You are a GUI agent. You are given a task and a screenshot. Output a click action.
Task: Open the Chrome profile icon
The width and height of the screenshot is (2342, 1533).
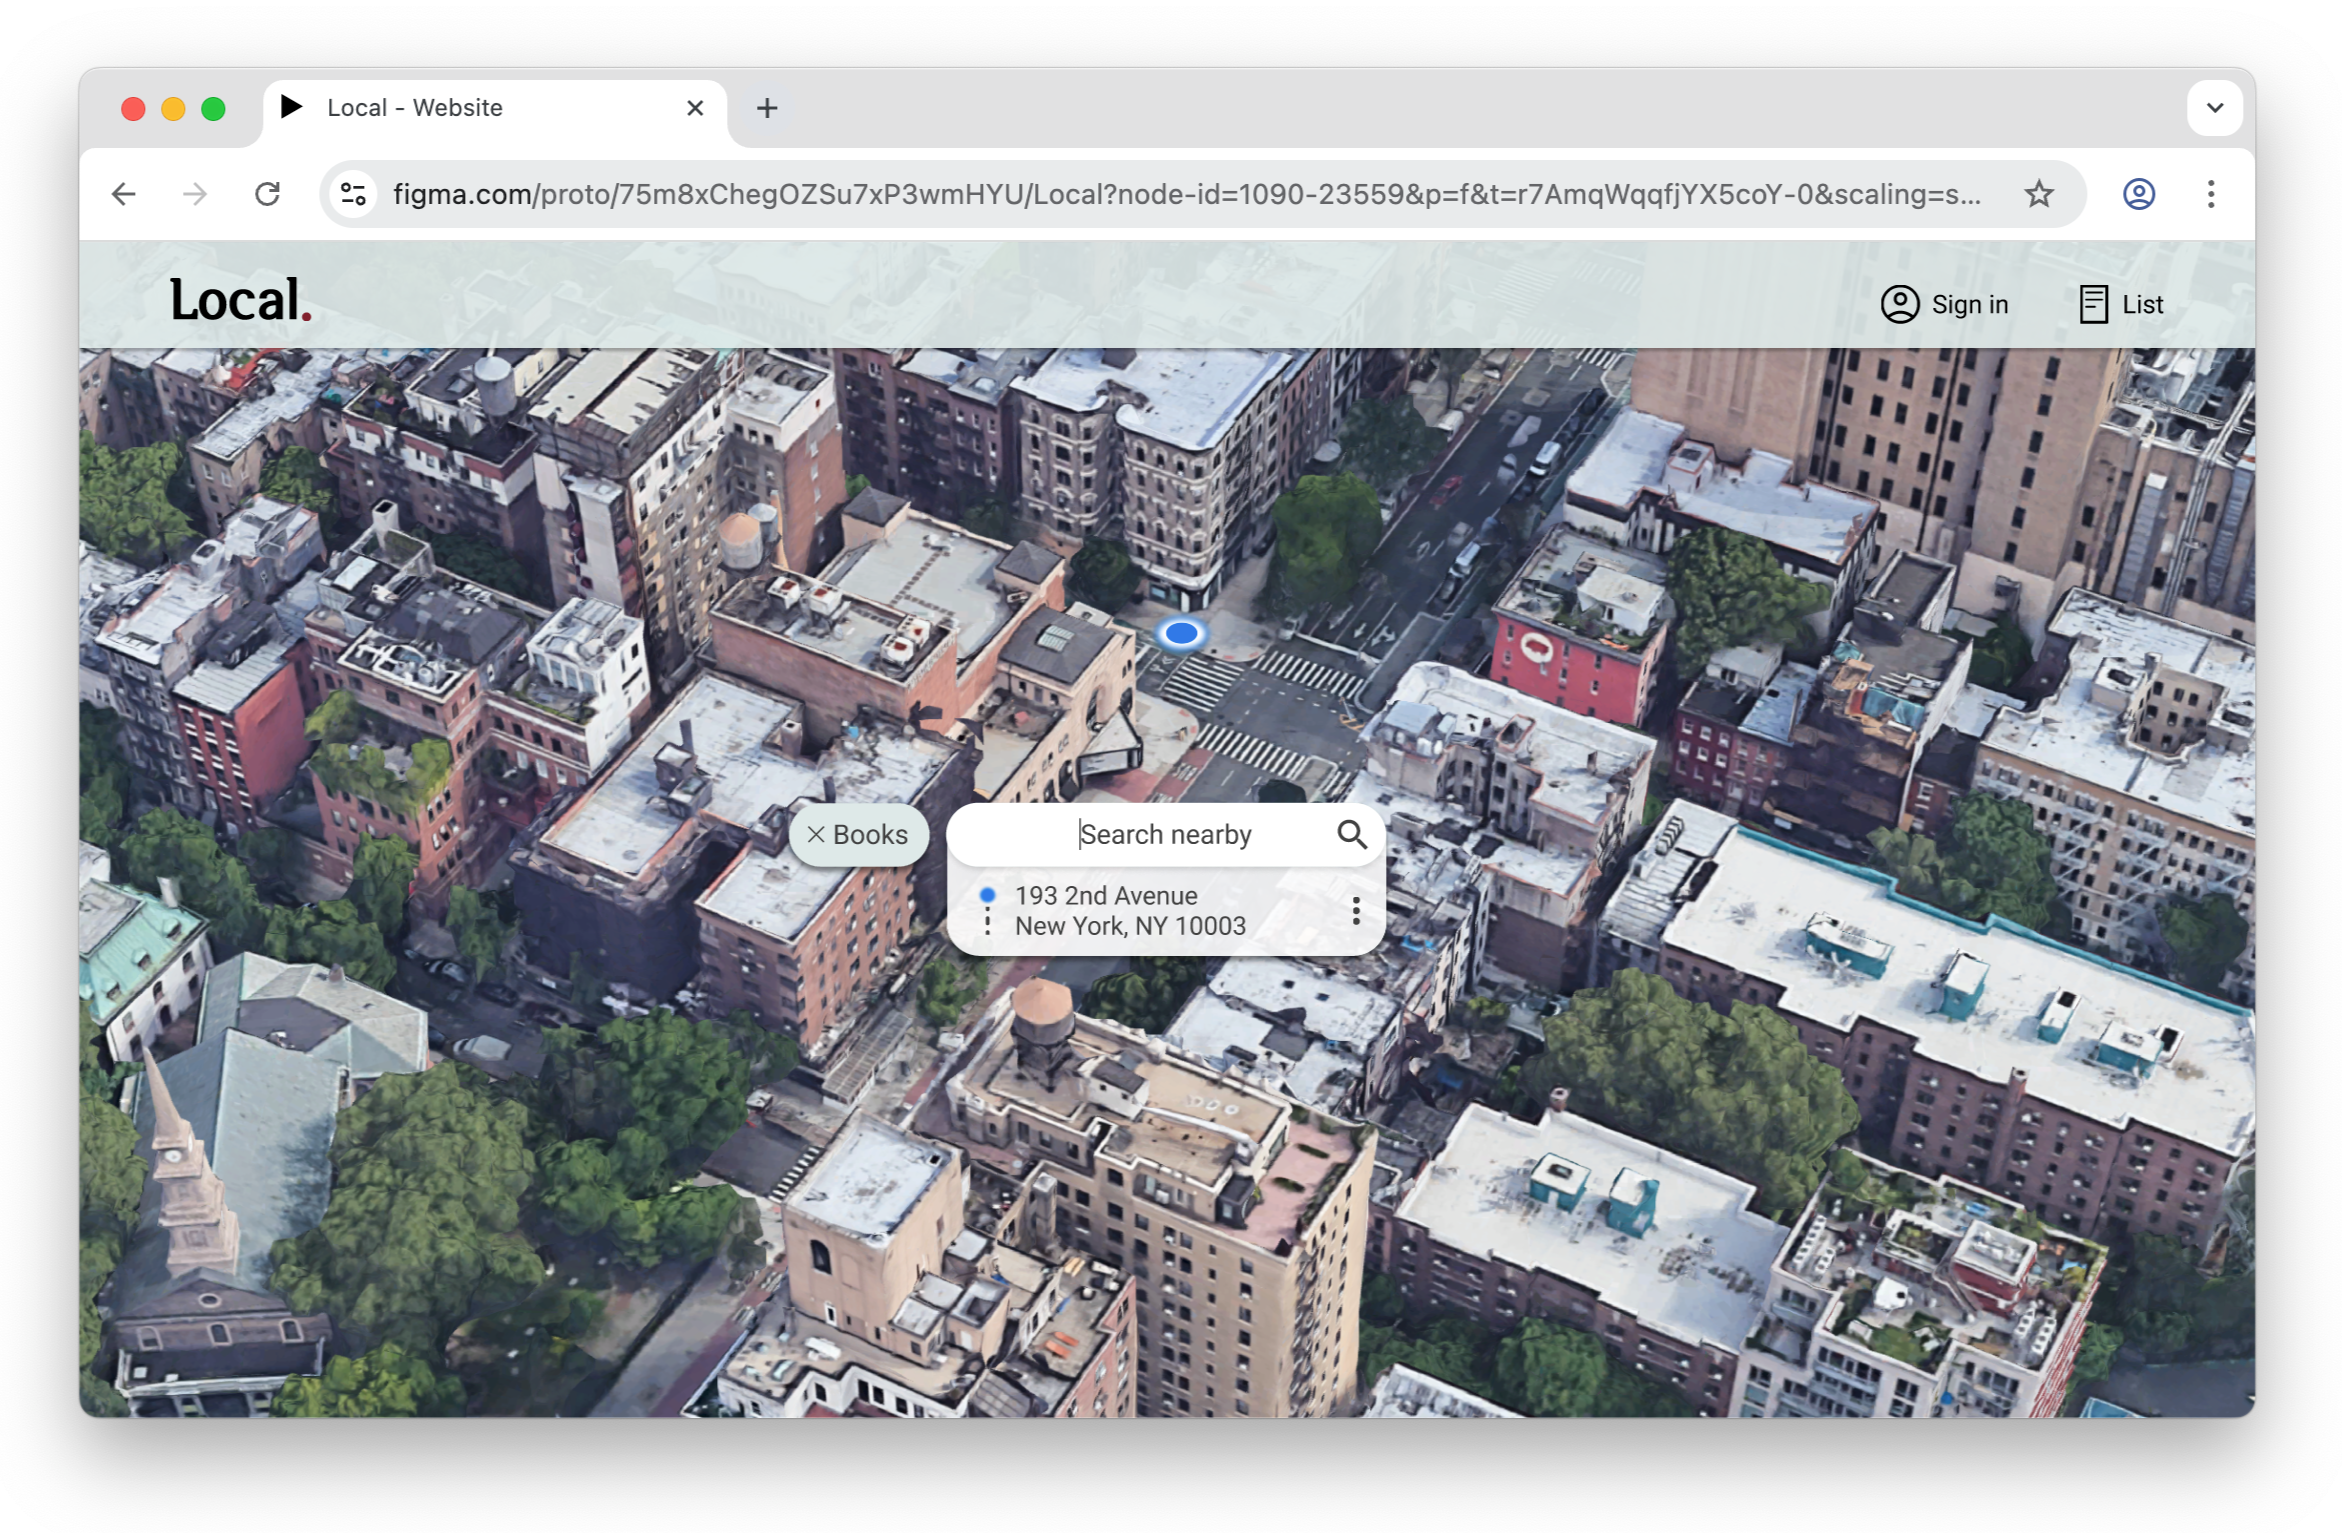pos(2138,194)
